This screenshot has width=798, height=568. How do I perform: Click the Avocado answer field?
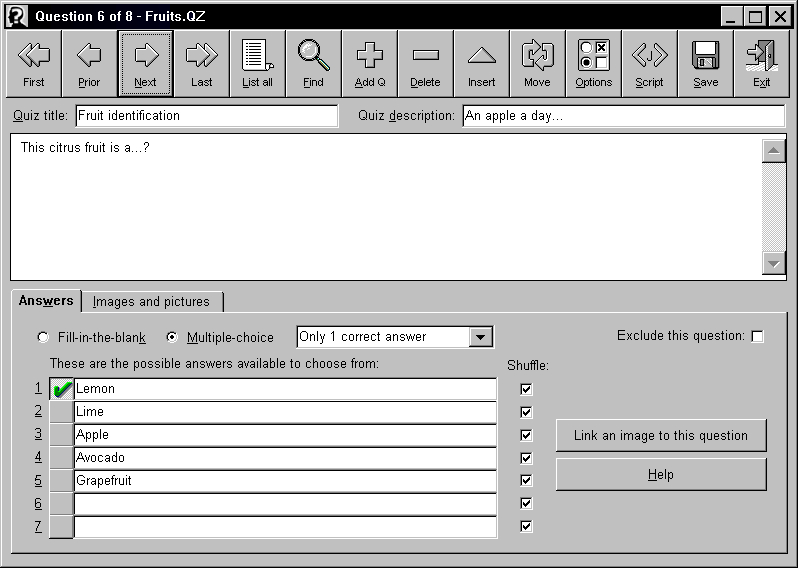[x=285, y=458]
